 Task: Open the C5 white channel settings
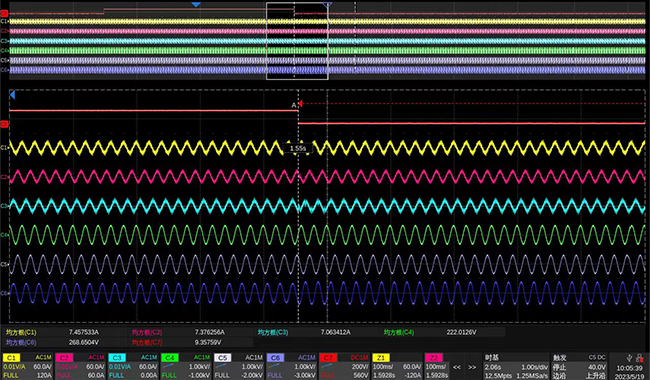(239, 366)
